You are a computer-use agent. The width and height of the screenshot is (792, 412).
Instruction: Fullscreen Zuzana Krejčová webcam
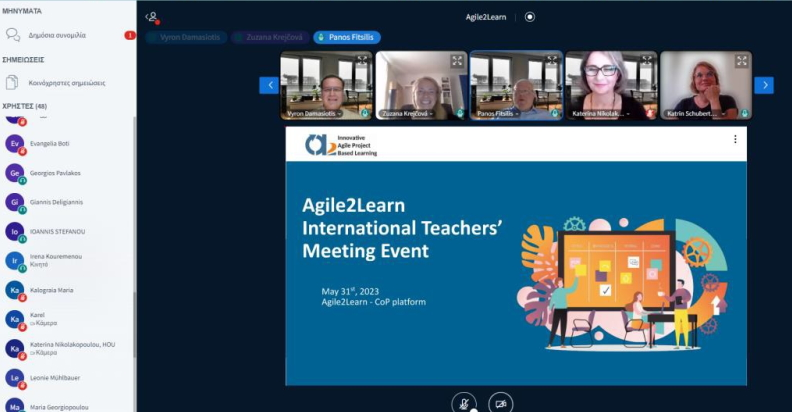pyautogui.click(x=457, y=61)
